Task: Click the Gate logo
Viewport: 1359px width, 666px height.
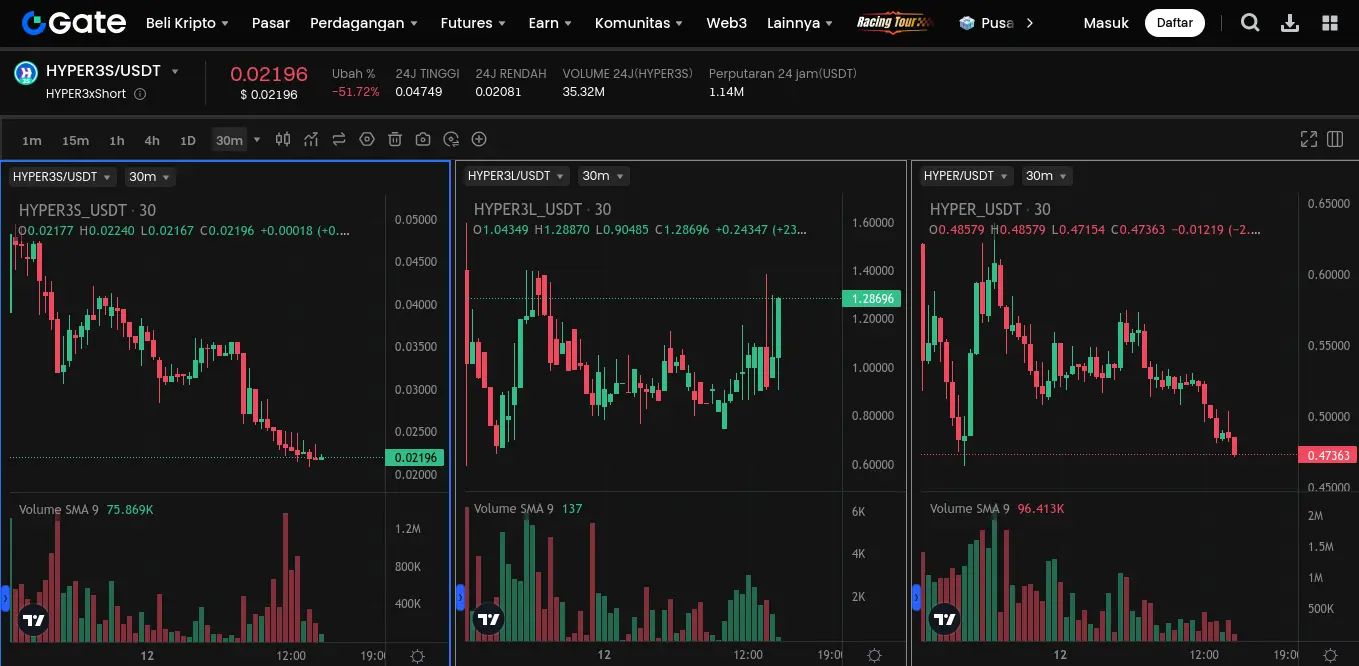Action: tap(74, 22)
